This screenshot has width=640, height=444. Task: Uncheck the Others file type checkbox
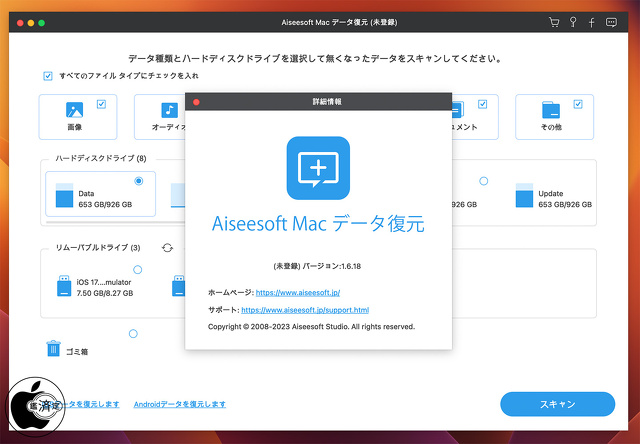tap(578, 104)
